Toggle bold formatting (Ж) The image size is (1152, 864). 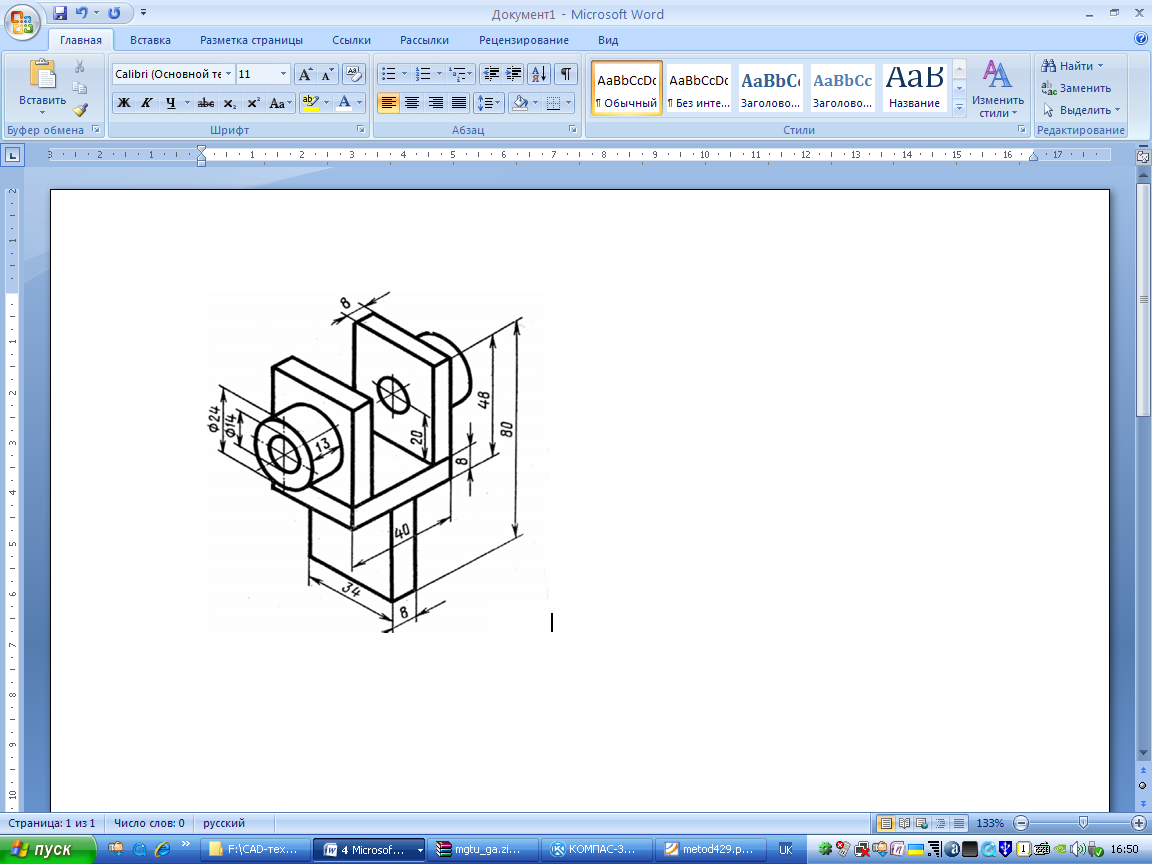pyautogui.click(x=123, y=103)
